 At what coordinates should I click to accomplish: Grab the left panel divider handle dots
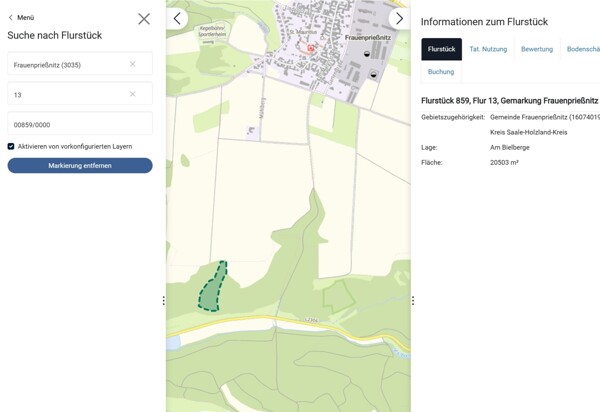pos(164,301)
